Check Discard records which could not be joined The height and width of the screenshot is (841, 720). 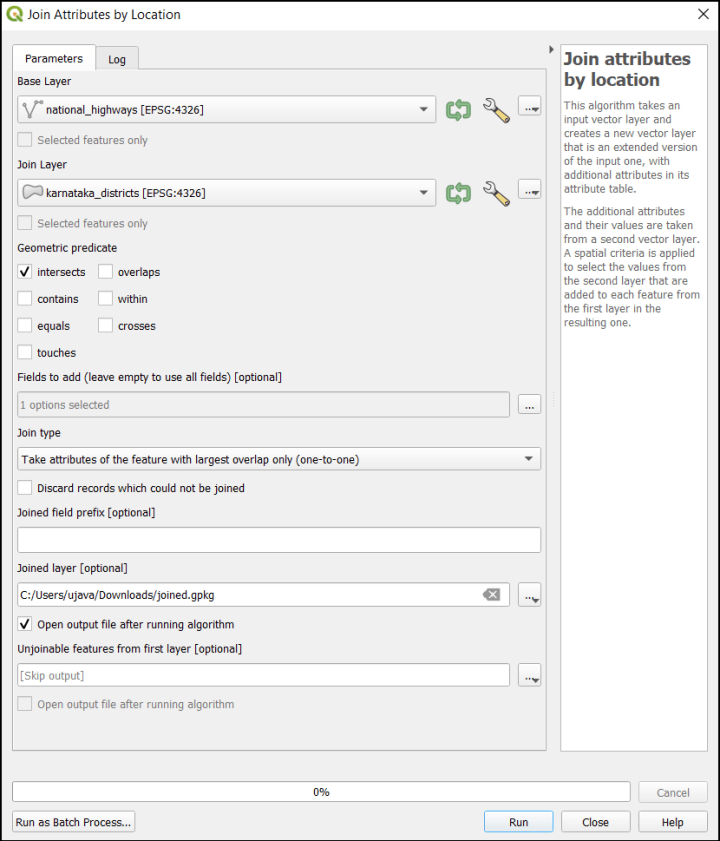click(25, 488)
